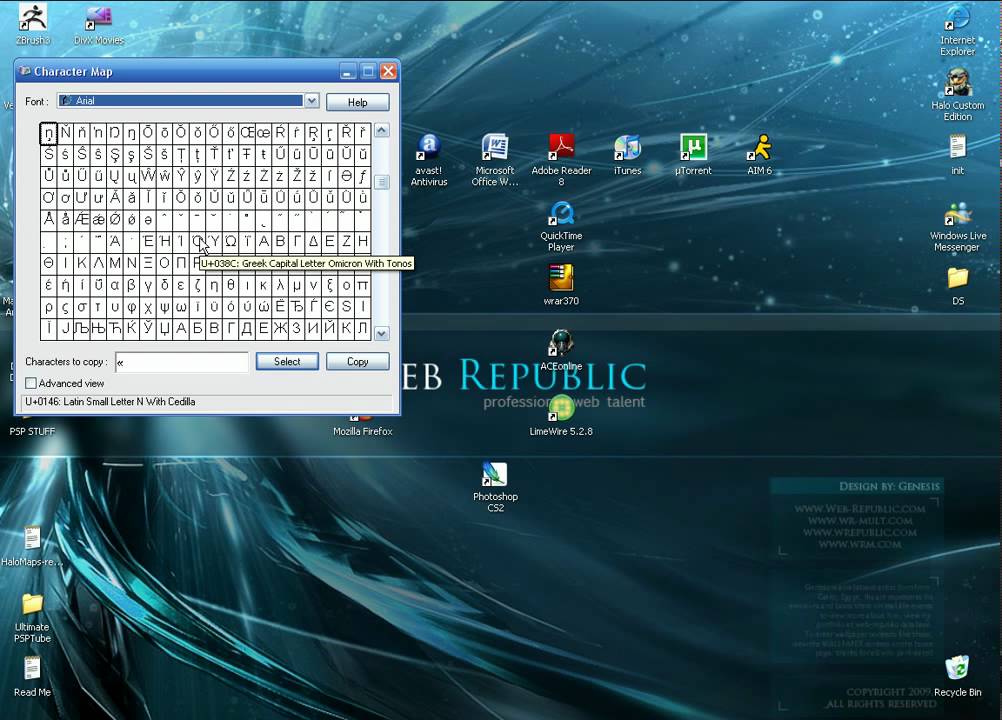Open the iTunes desktop icon
The height and width of the screenshot is (720, 1002).
coord(627,154)
